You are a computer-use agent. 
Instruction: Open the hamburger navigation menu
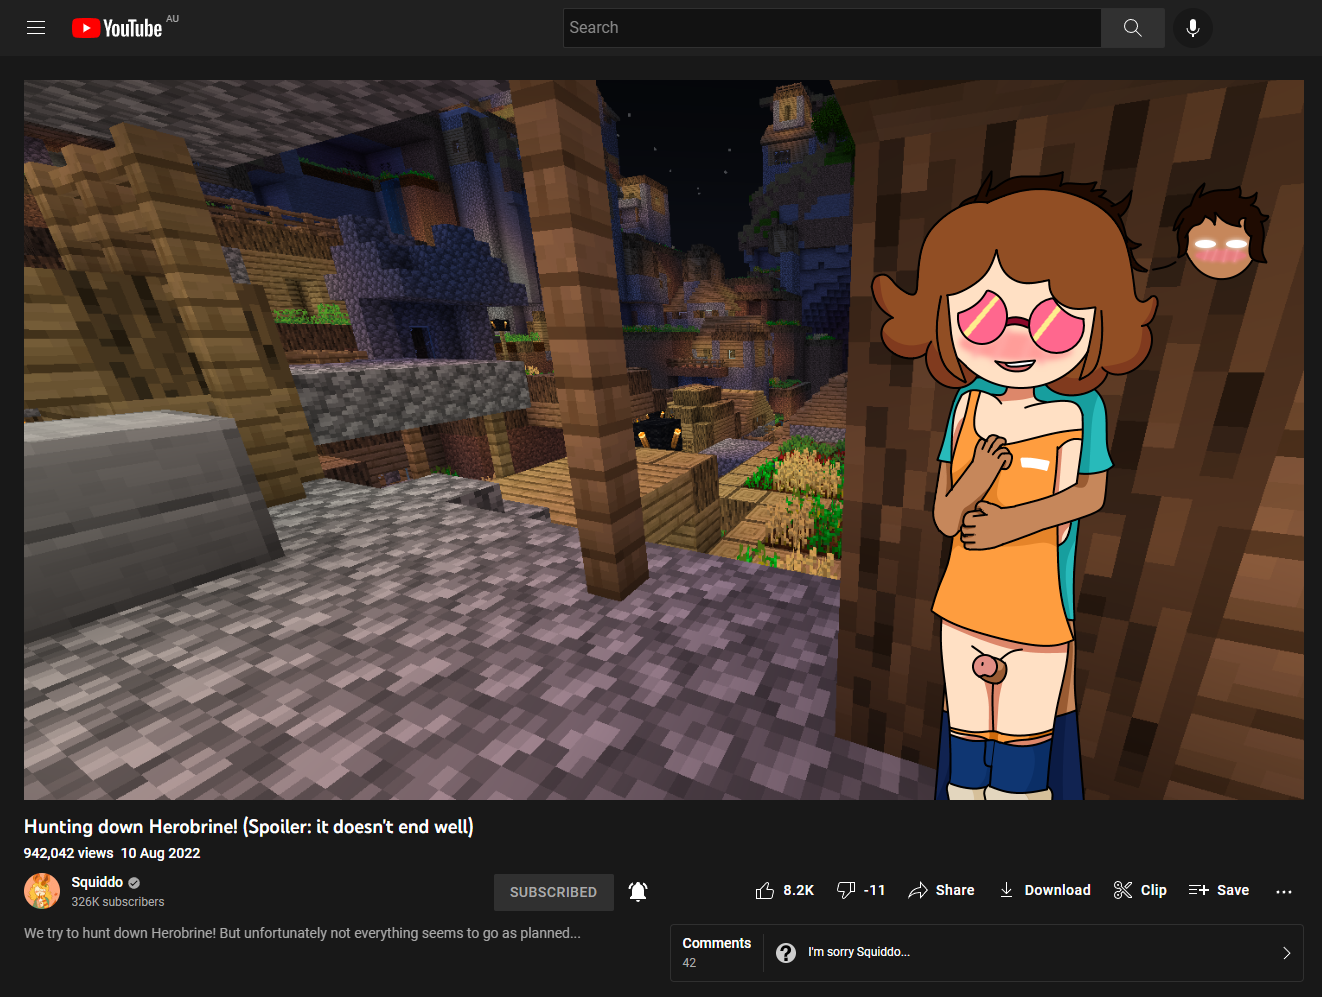(36, 27)
